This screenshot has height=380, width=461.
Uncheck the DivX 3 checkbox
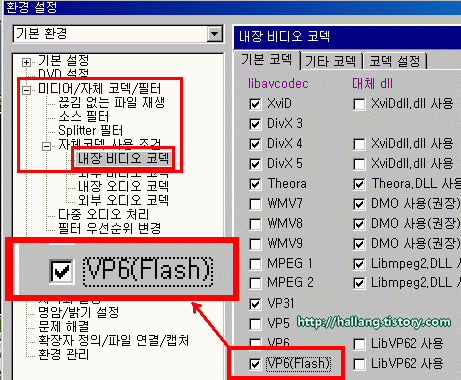pos(255,124)
